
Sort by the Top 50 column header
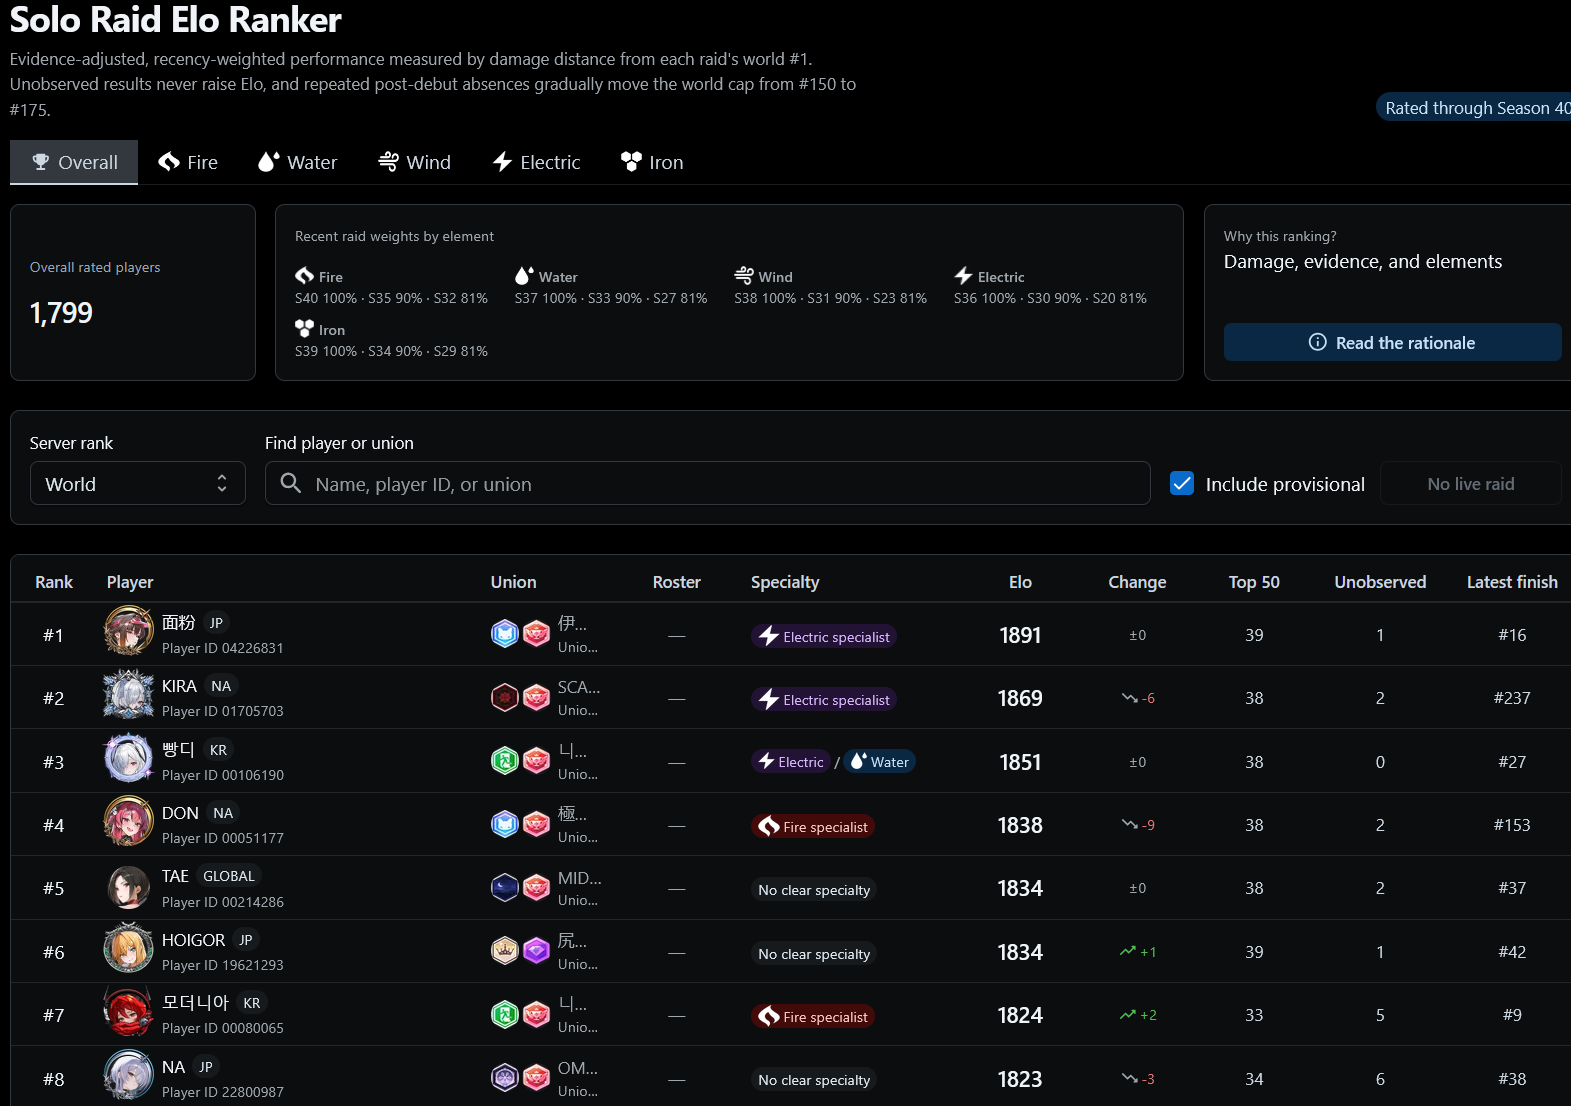click(x=1254, y=582)
